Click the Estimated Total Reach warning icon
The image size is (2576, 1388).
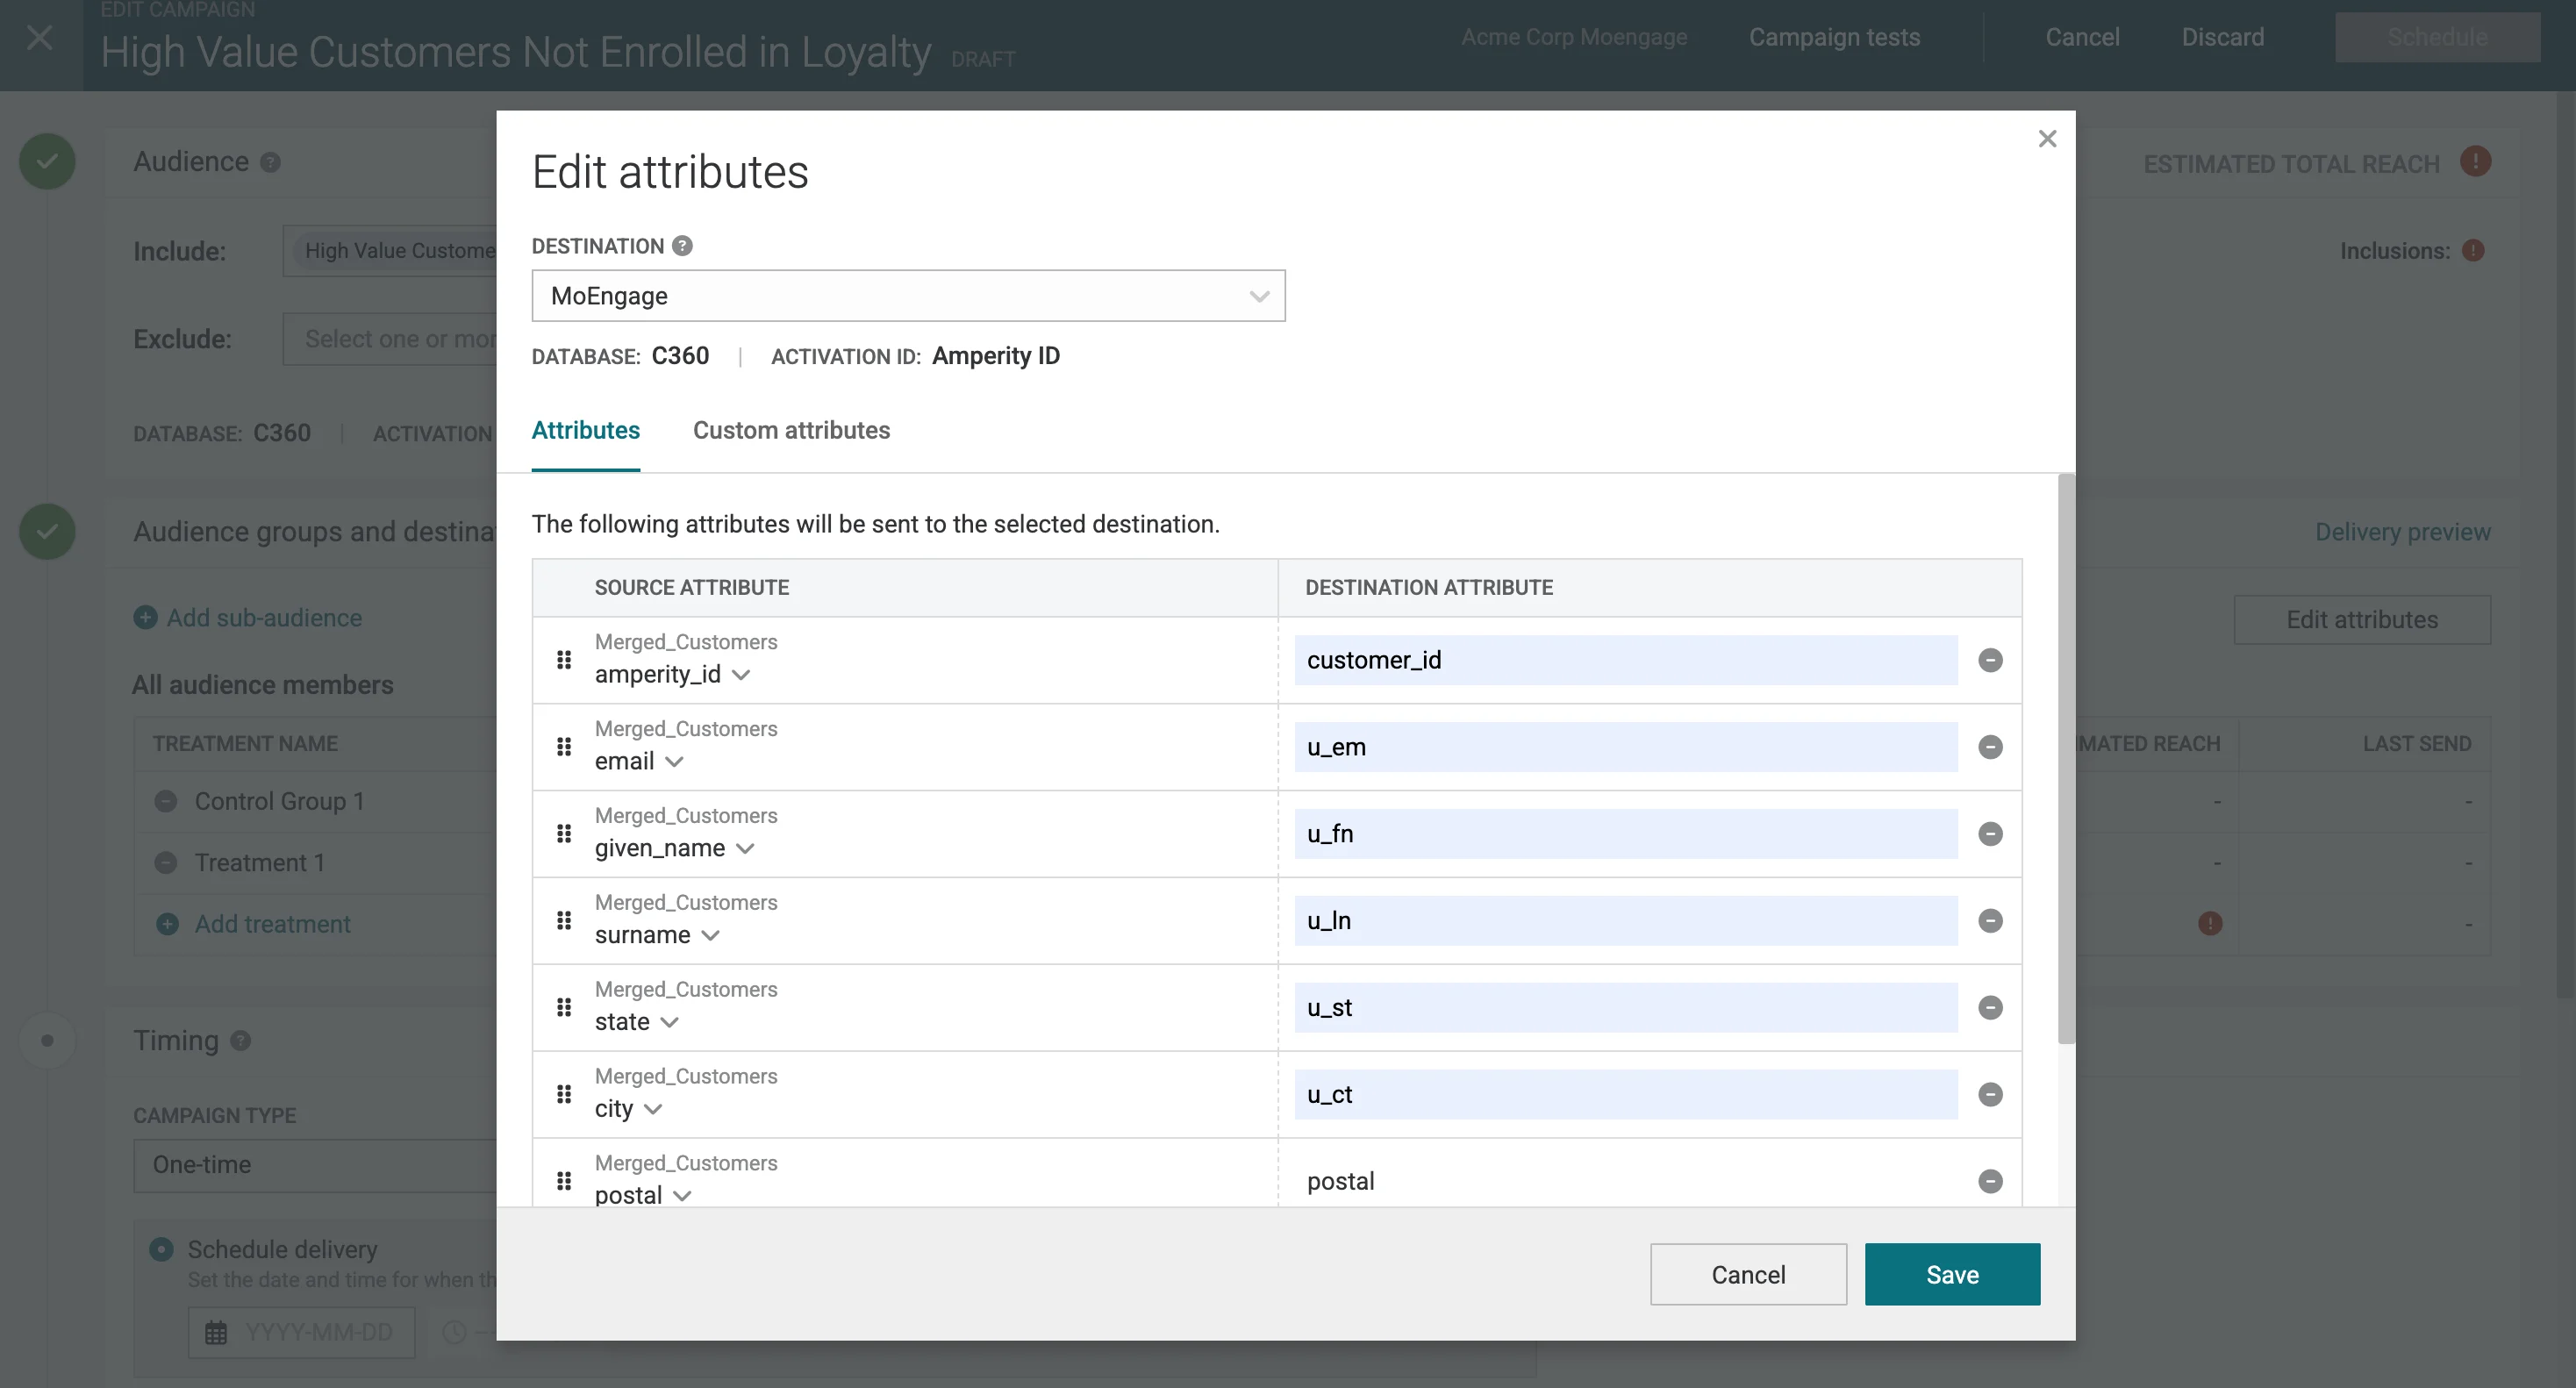(2475, 162)
